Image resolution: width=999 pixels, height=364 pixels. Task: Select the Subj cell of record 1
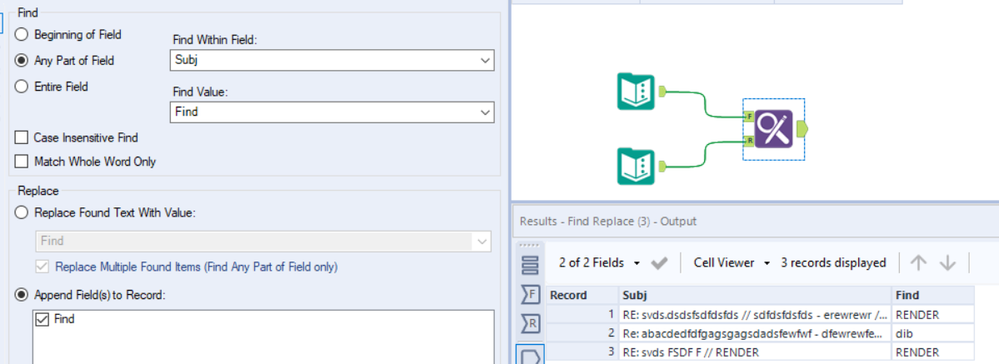click(x=754, y=314)
